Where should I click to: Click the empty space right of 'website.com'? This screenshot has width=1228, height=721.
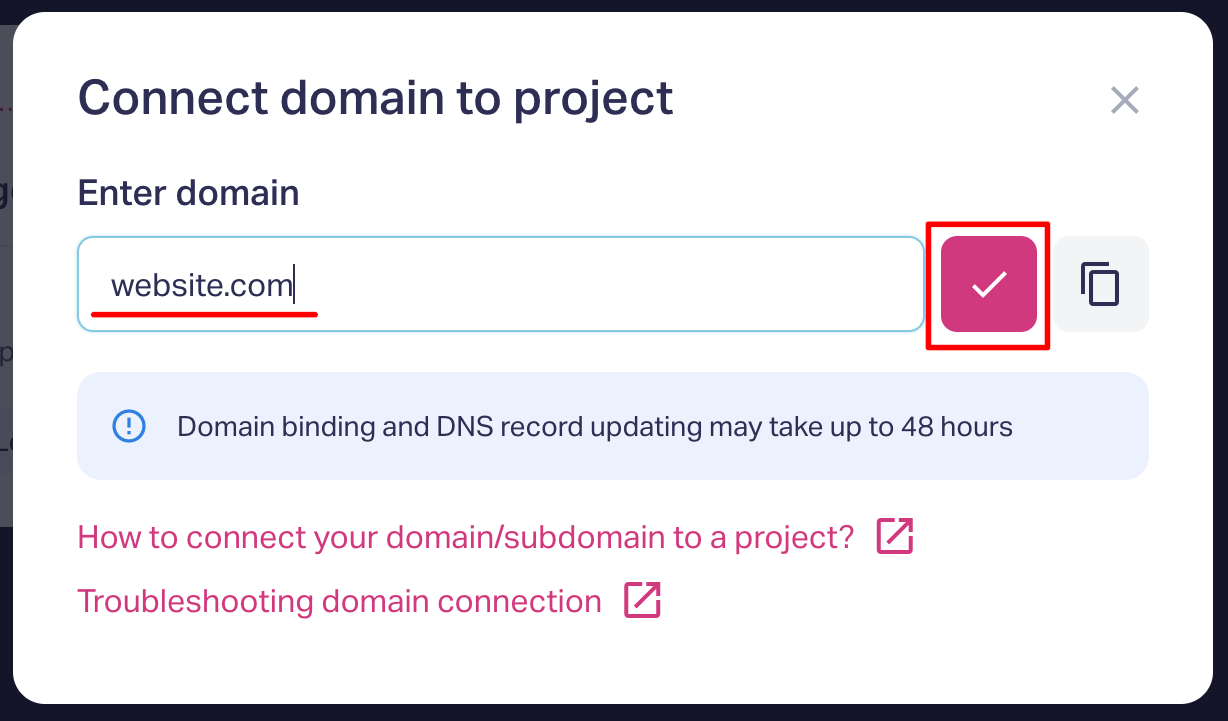[620, 285]
